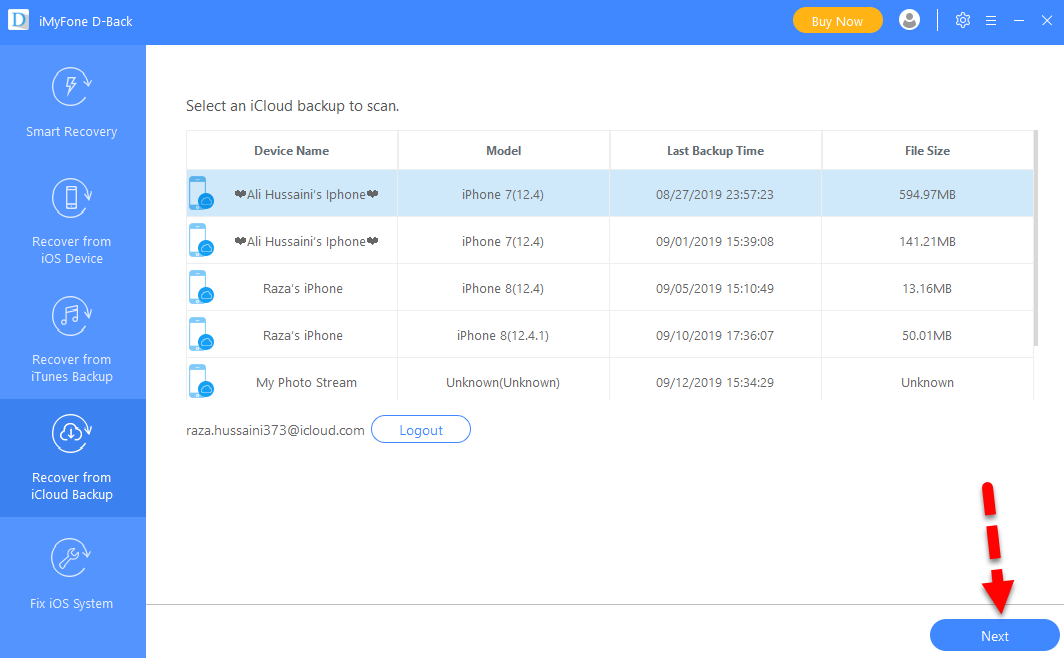
Task: Select the Recover from iOS Device icon
Action: 72,196
